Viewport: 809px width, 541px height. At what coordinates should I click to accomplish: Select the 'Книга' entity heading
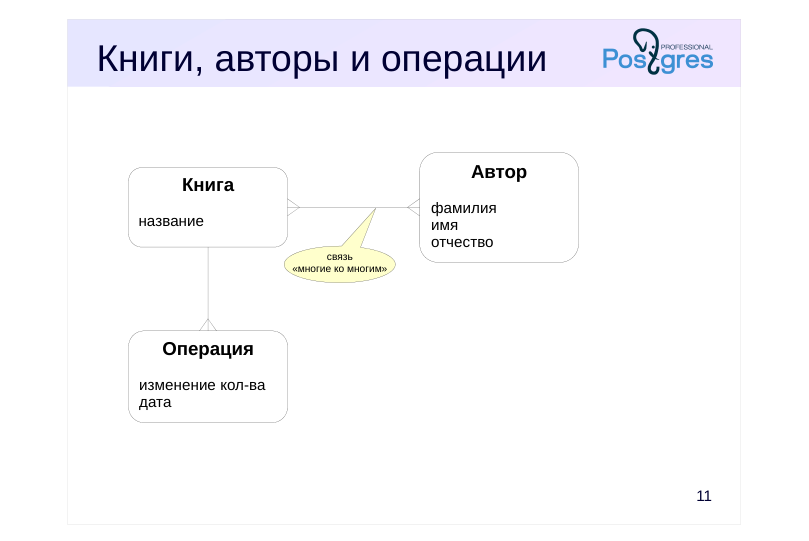click(208, 185)
